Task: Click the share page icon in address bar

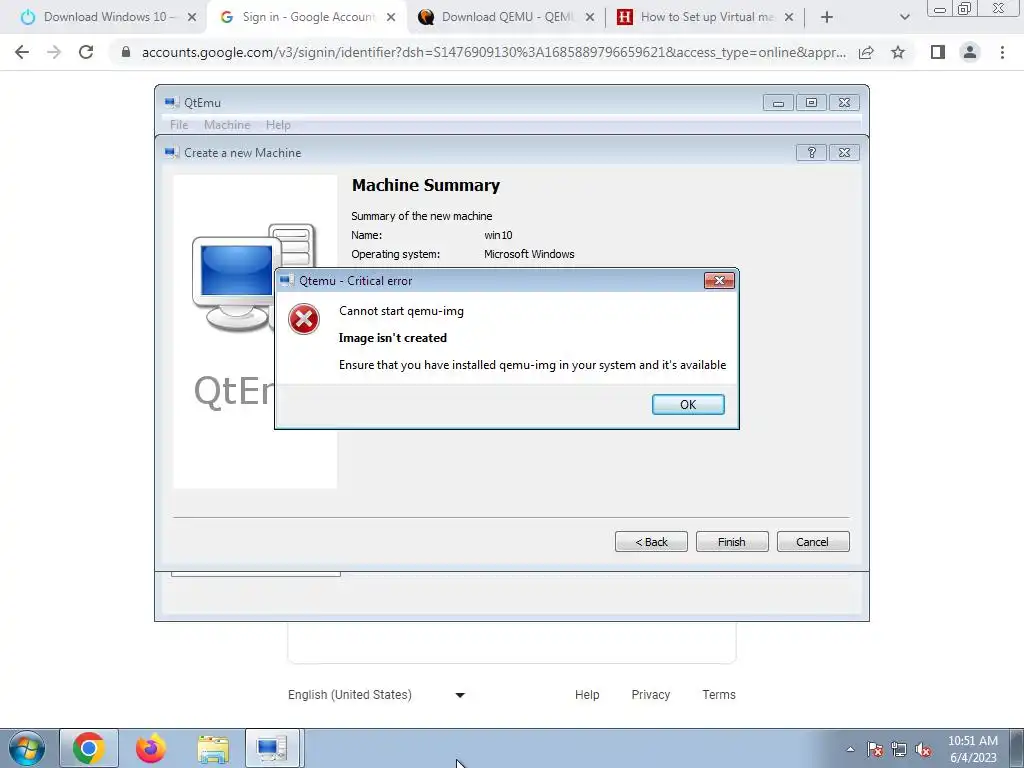Action: 866,52
